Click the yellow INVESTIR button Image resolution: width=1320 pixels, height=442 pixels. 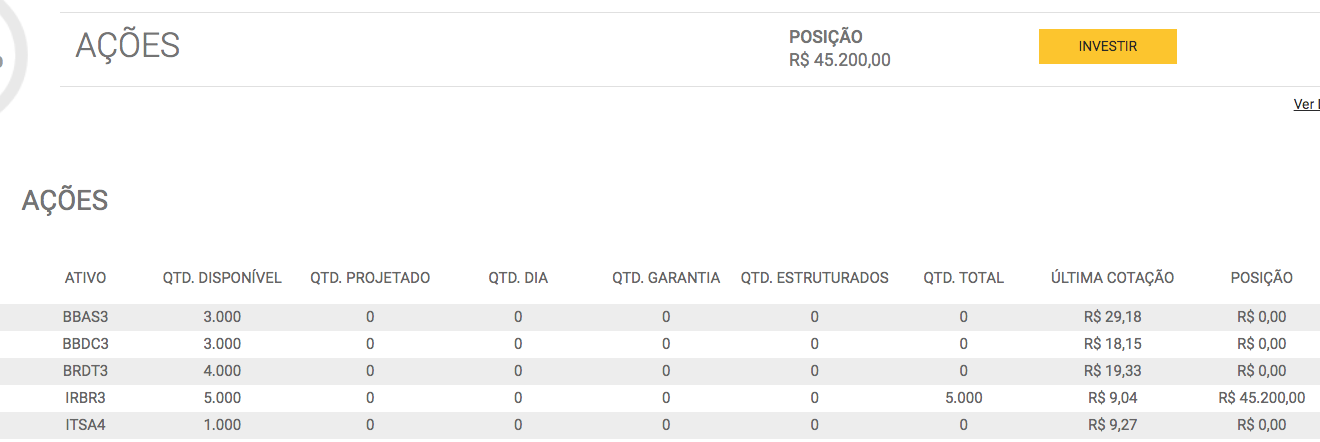1107,46
